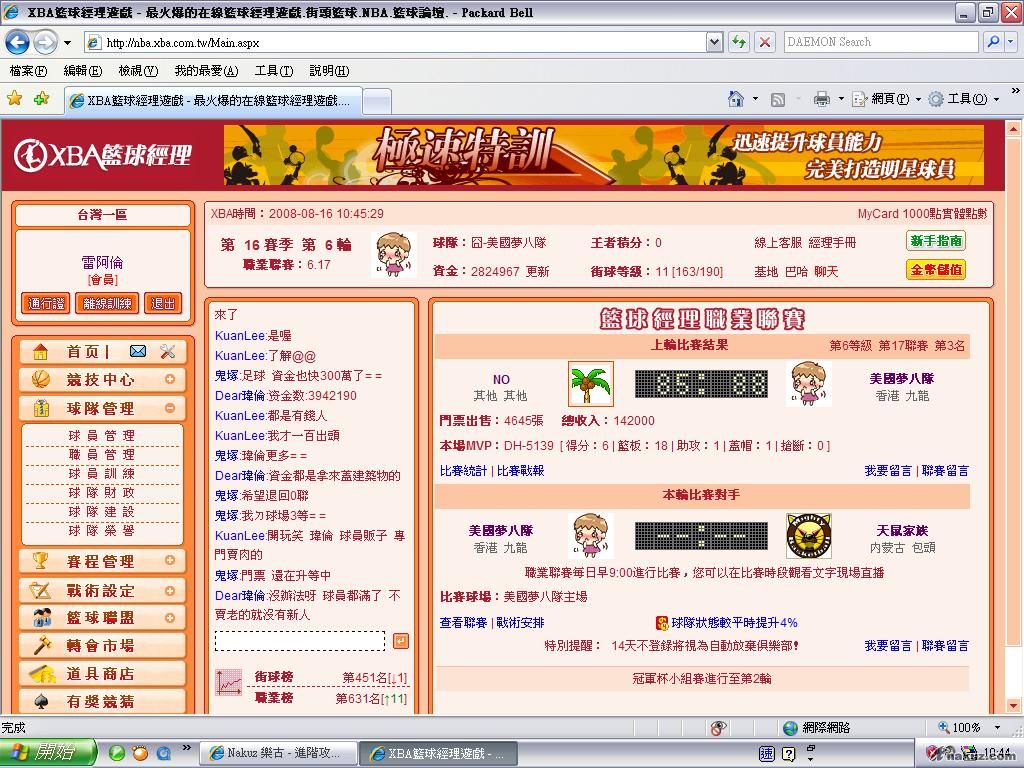The image size is (1024, 768).
Task: Click the privacy icon in the IE status bar
Action: coord(718,728)
